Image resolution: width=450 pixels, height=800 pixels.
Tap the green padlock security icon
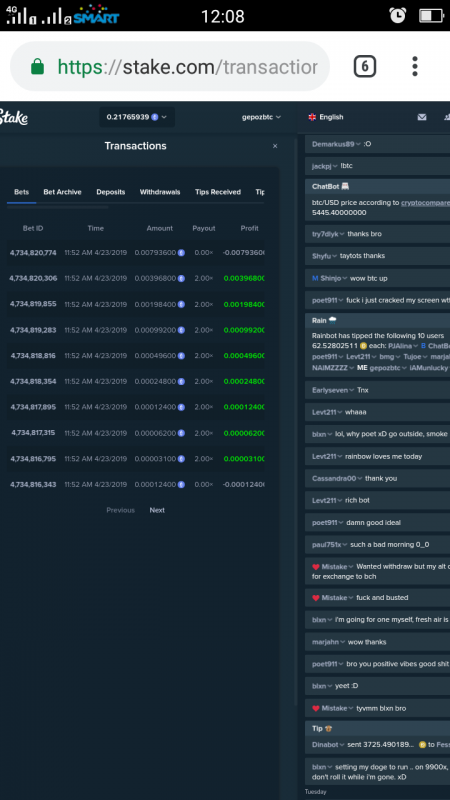pyautogui.click(x=37, y=66)
